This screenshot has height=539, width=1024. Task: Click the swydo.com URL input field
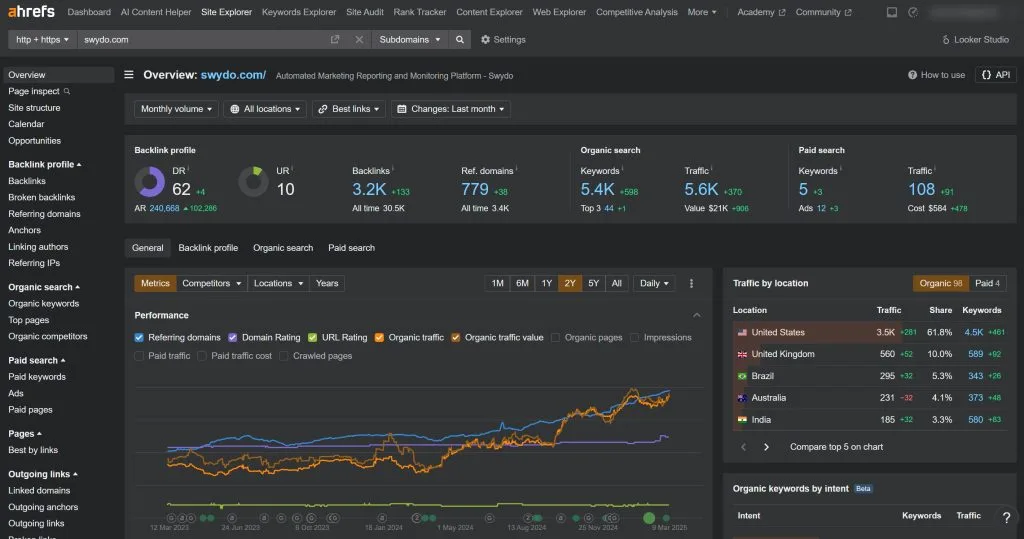[x=202, y=39]
